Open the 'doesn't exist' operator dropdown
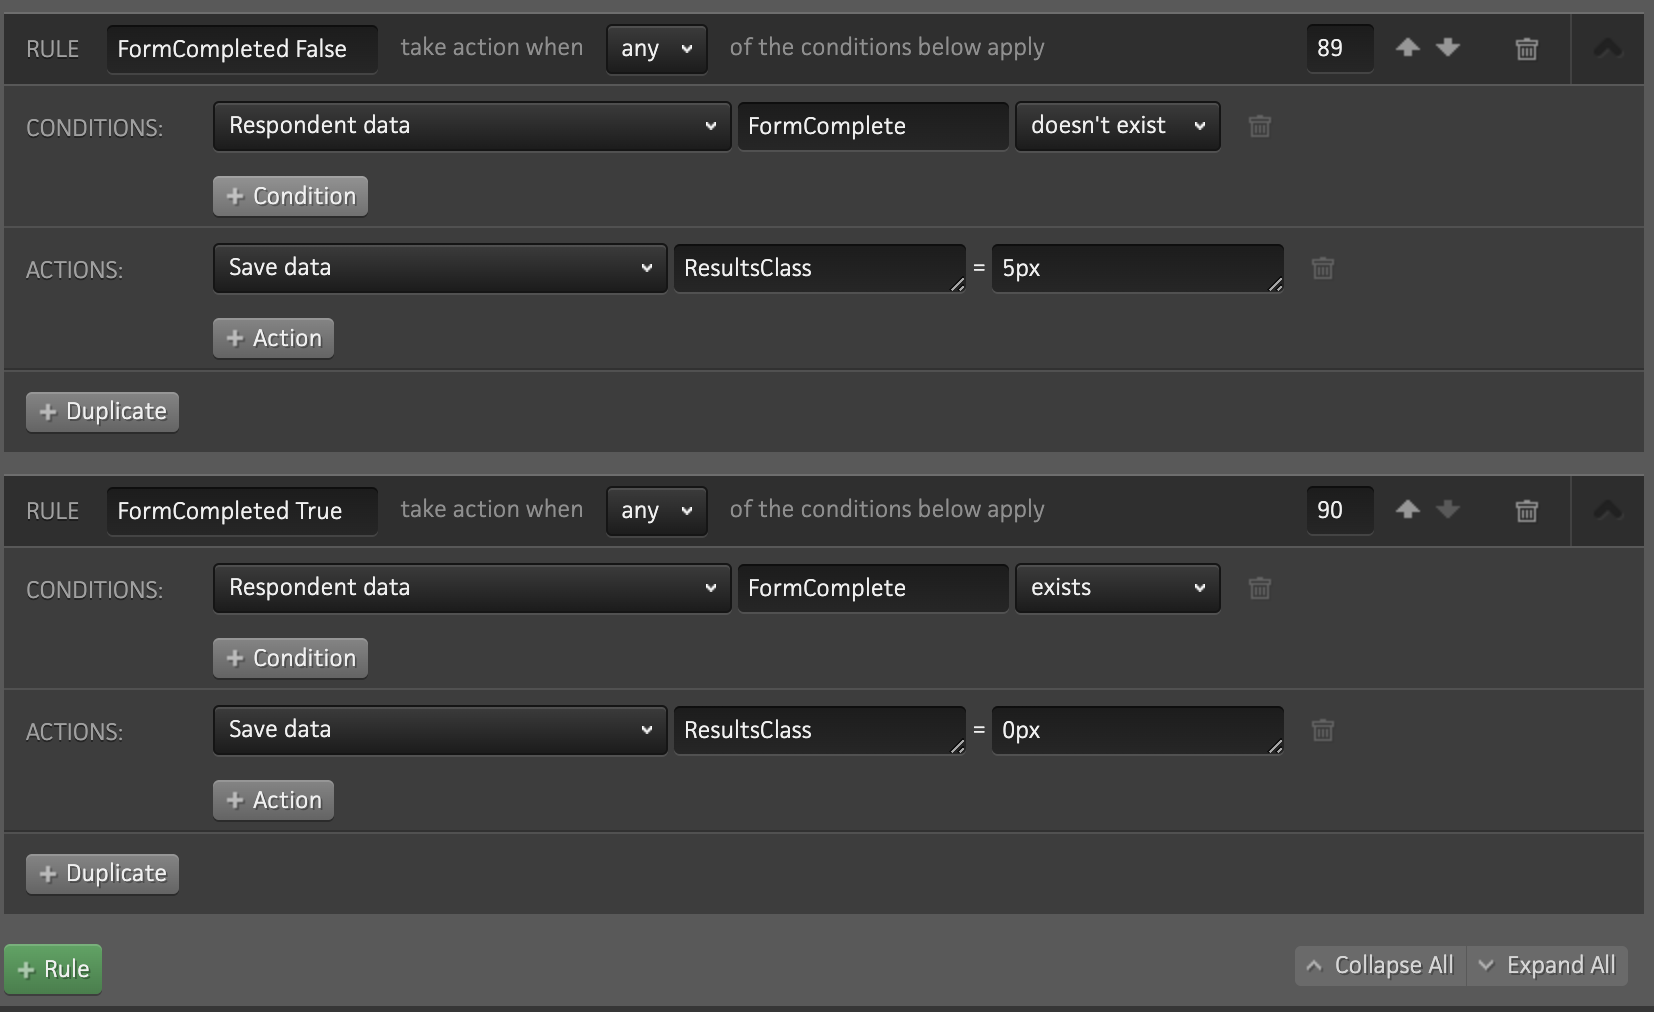This screenshot has height=1012, width=1654. coord(1117,126)
